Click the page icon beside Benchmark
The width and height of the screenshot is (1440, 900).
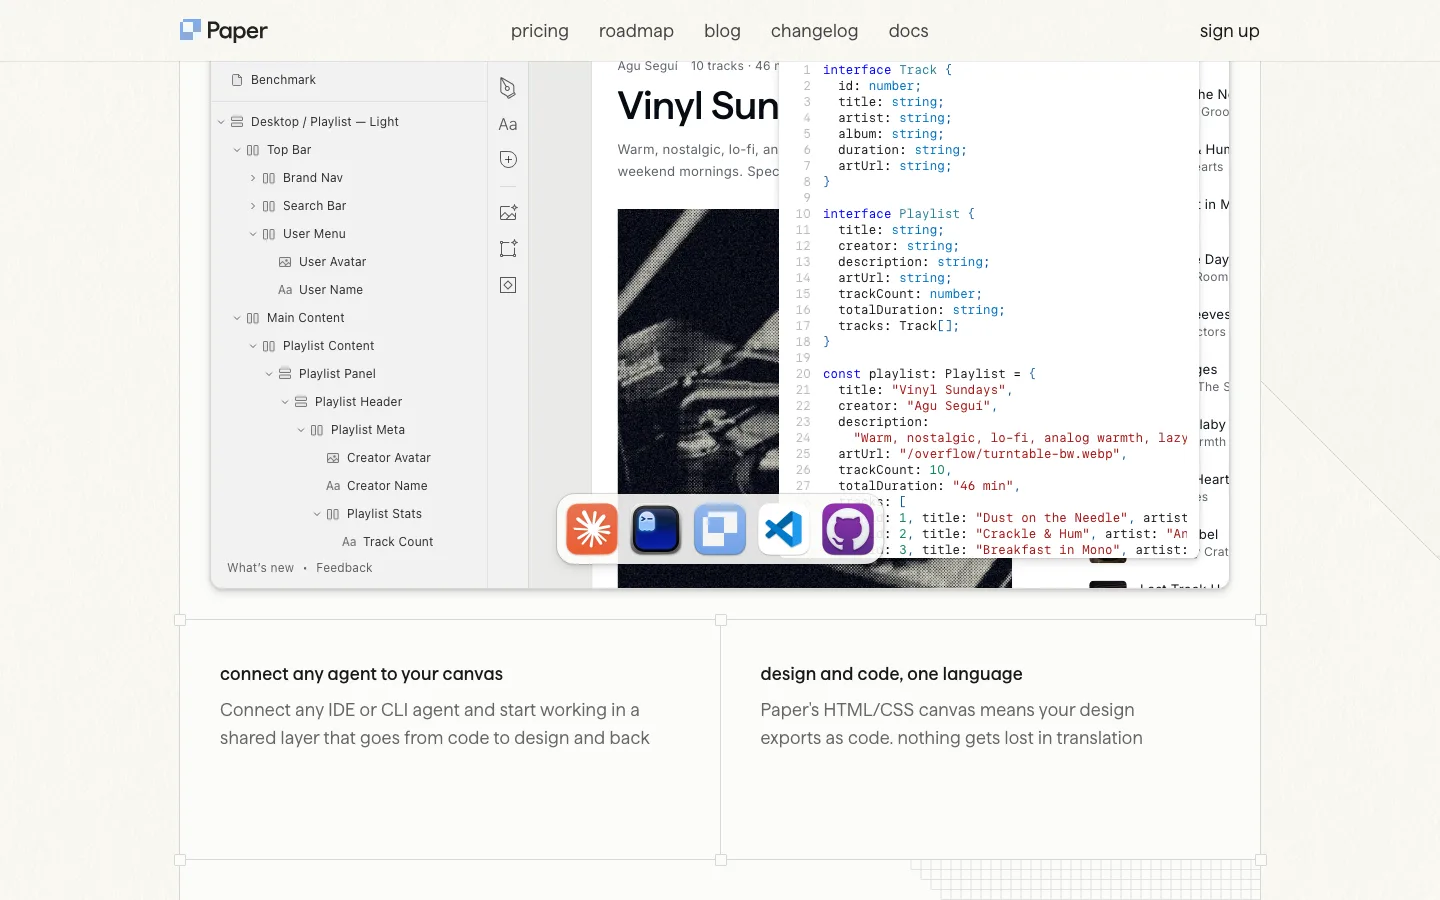(x=237, y=80)
